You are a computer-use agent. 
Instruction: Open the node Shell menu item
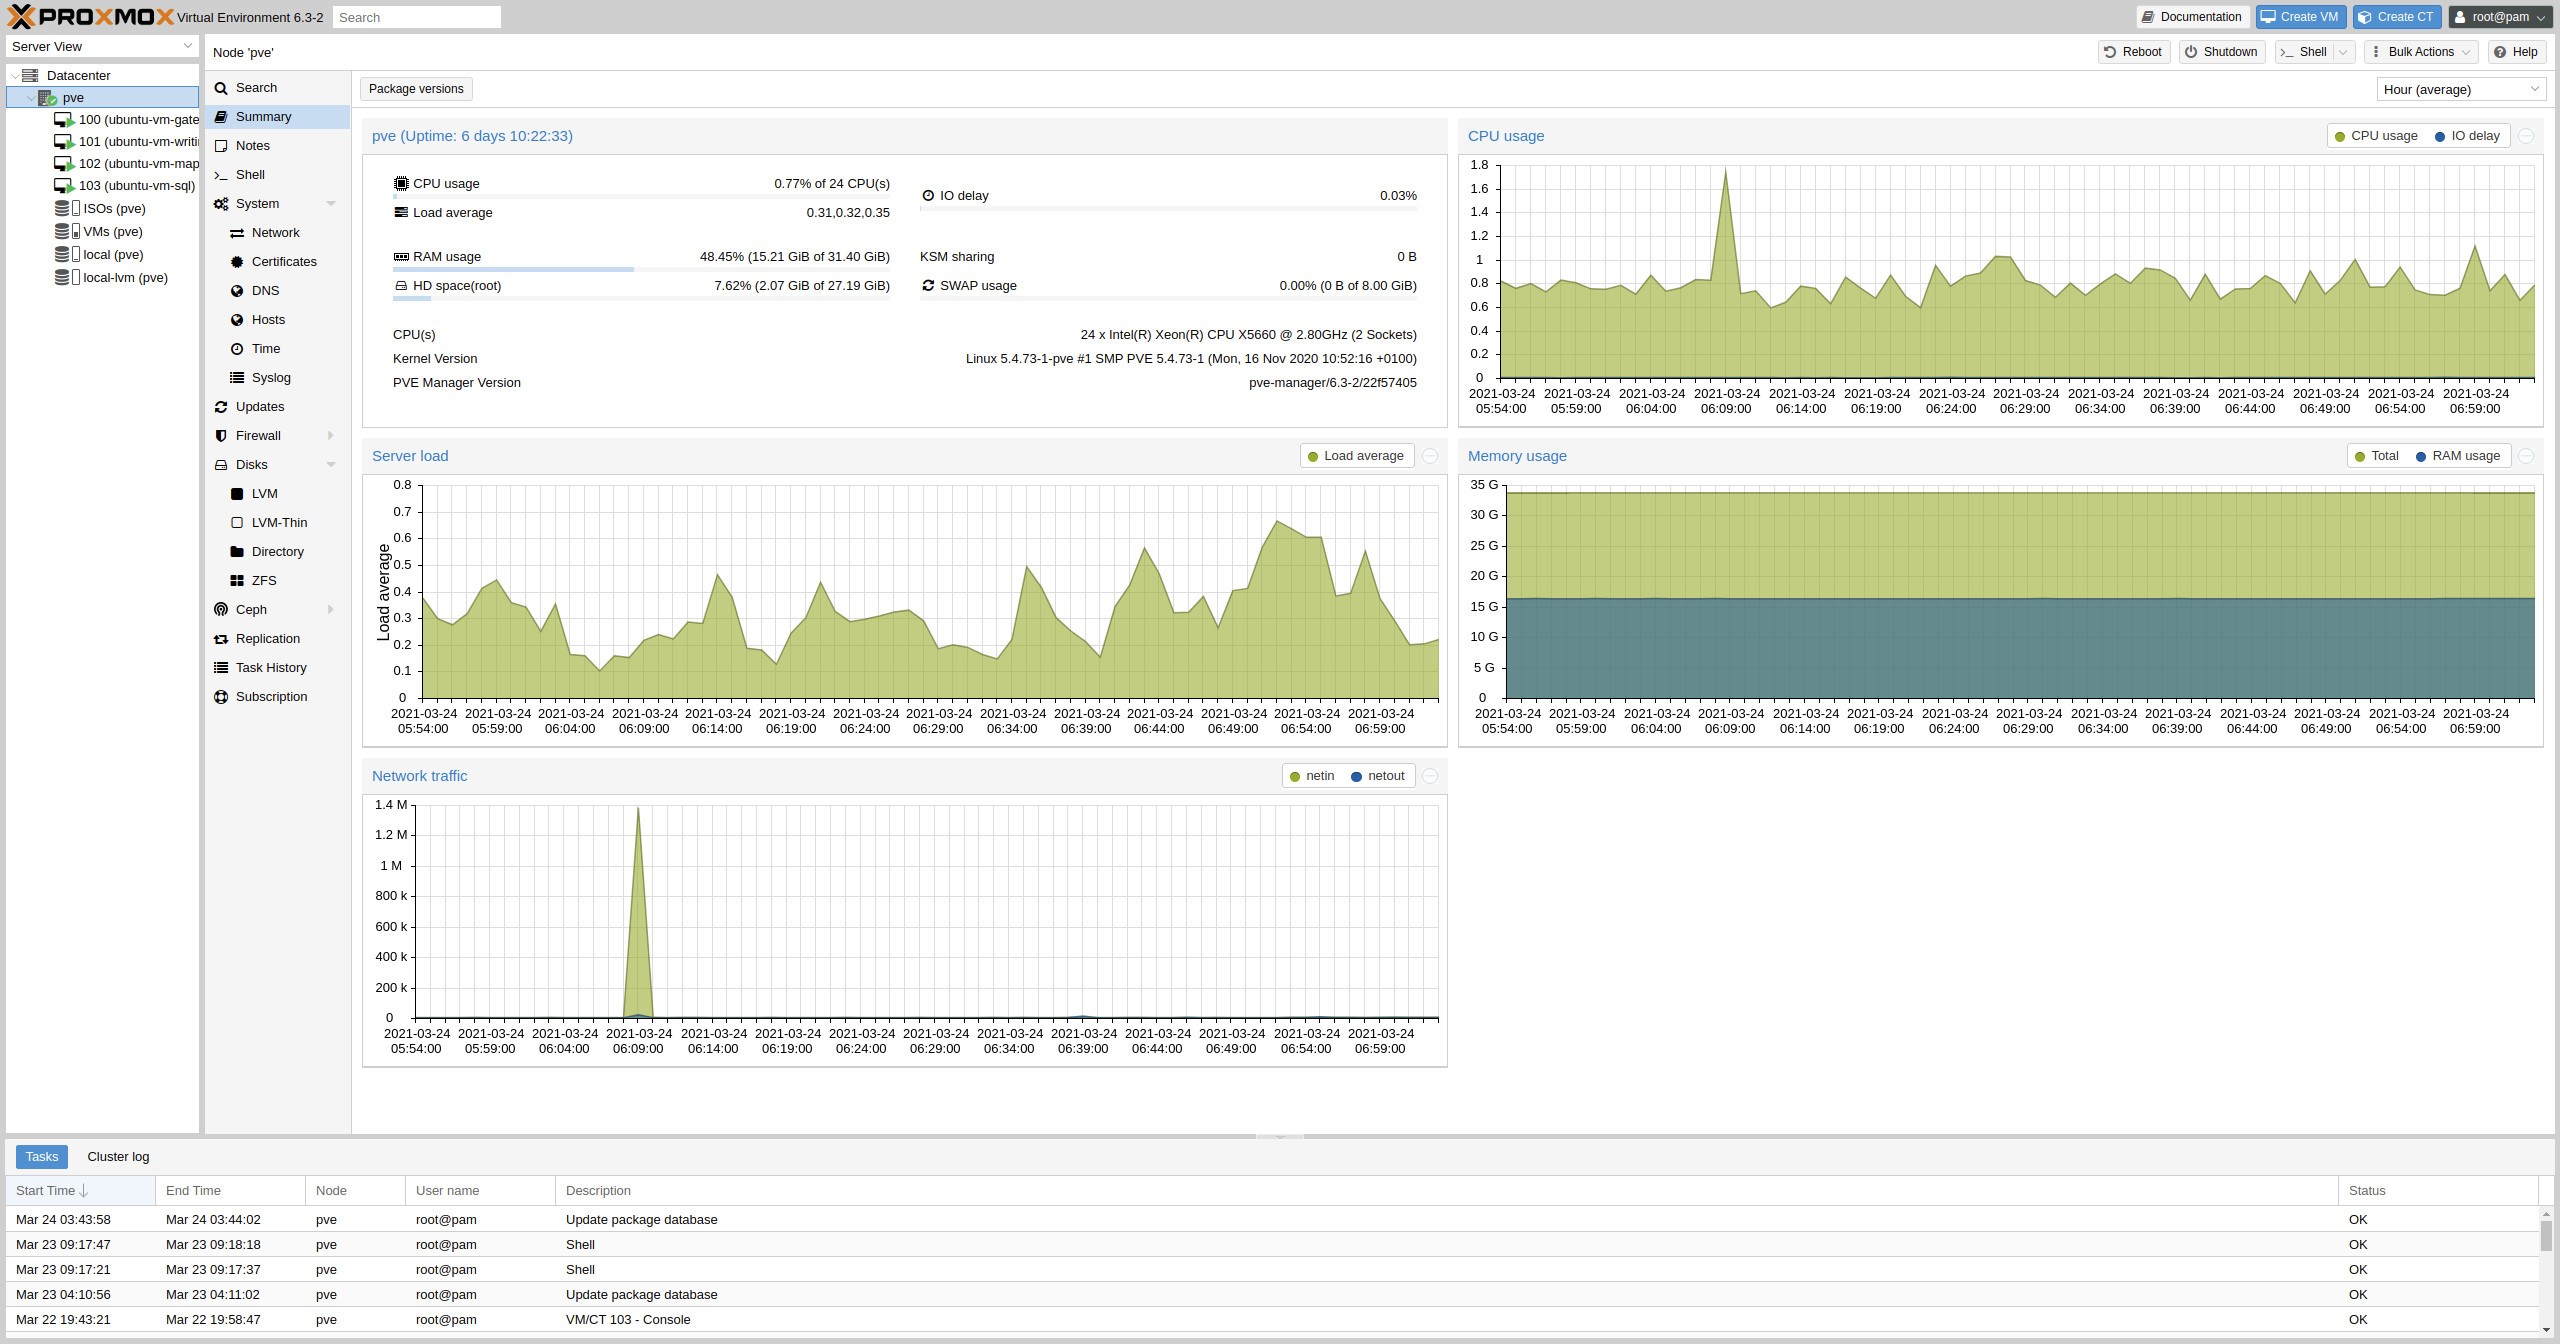pyautogui.click(x=278, y=175)
